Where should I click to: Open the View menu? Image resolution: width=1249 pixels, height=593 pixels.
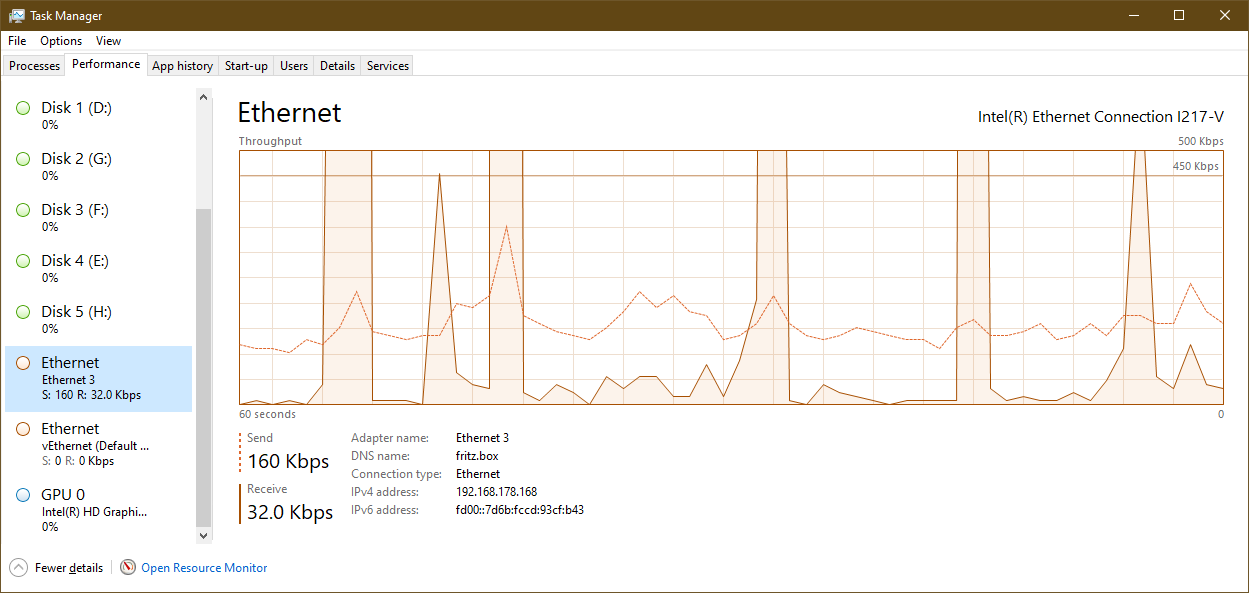pos(108,41)
